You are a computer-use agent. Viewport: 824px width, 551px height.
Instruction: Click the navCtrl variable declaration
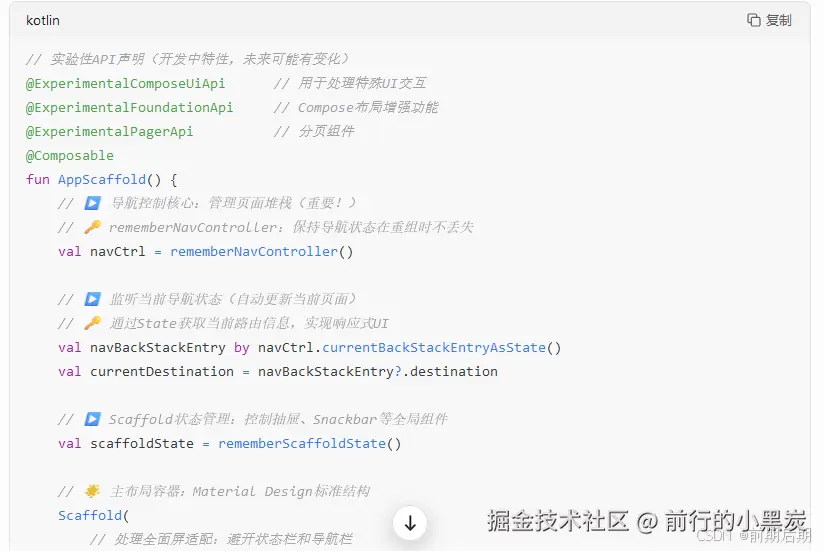[x=118, y=252]
